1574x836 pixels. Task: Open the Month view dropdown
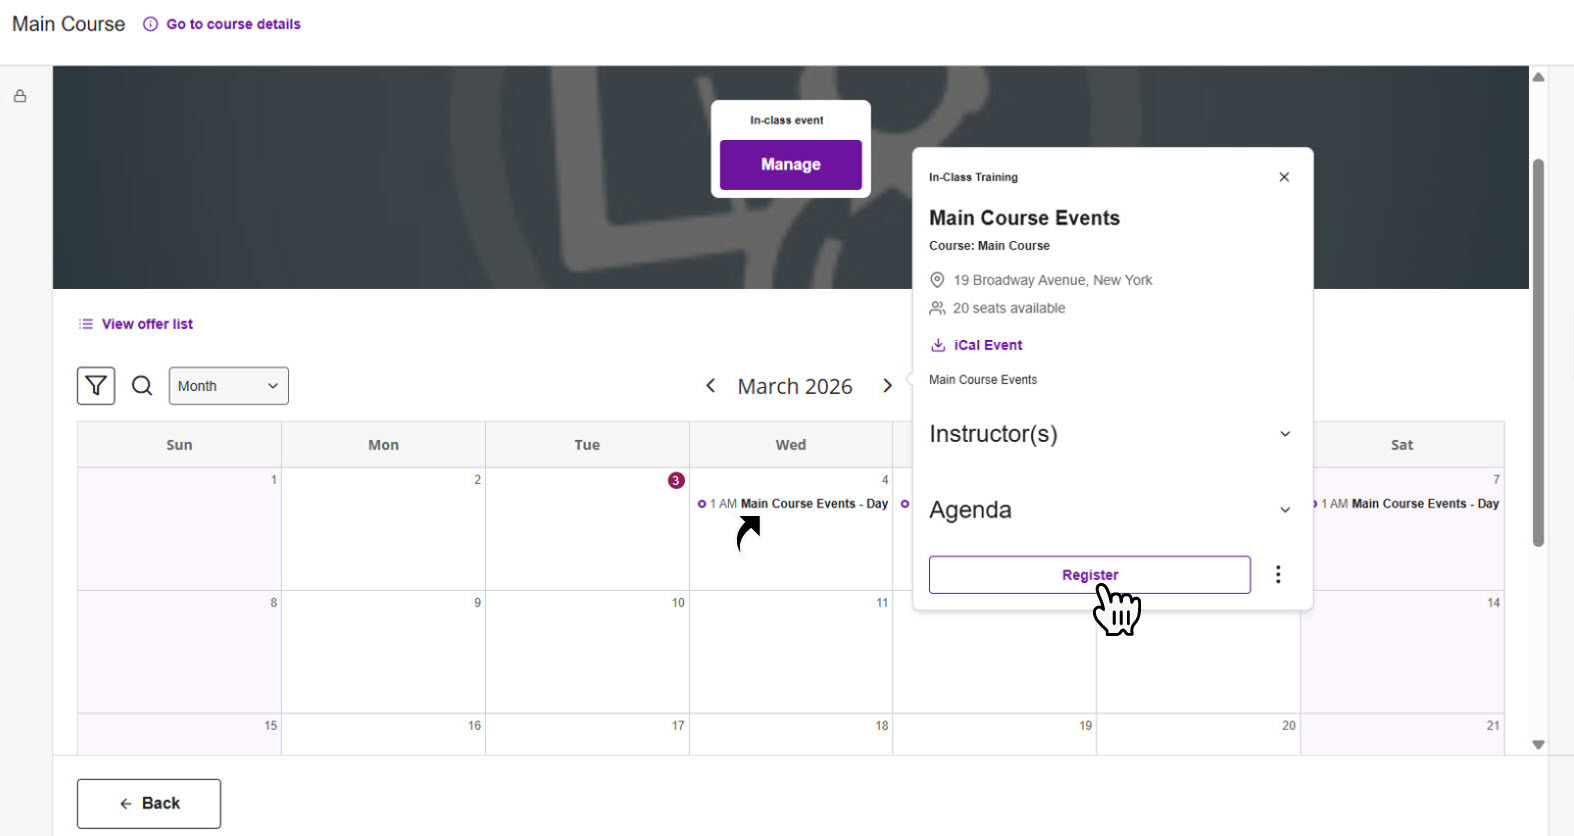point(228,386)
